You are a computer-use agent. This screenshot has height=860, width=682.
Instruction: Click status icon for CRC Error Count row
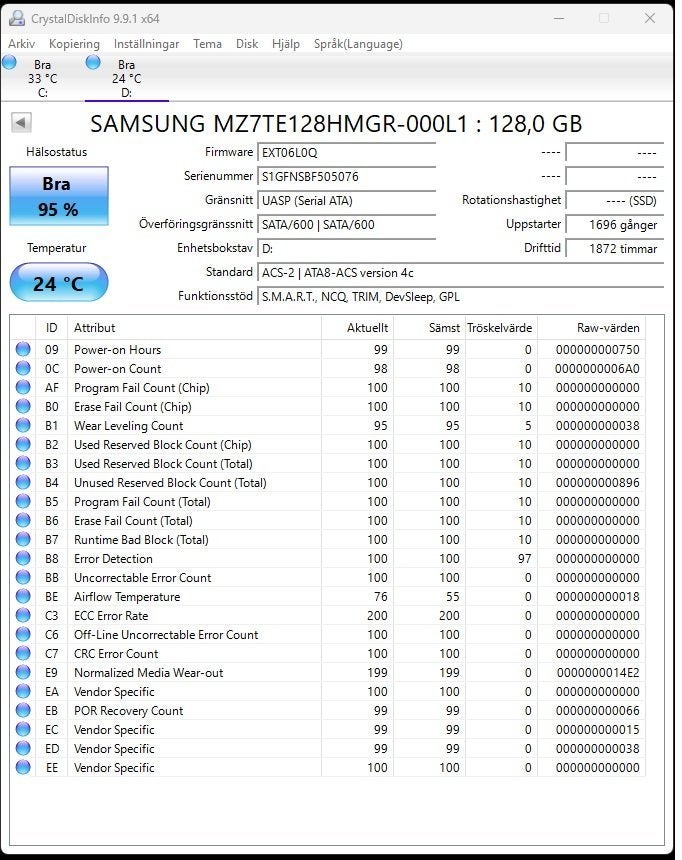click(23, 653)
